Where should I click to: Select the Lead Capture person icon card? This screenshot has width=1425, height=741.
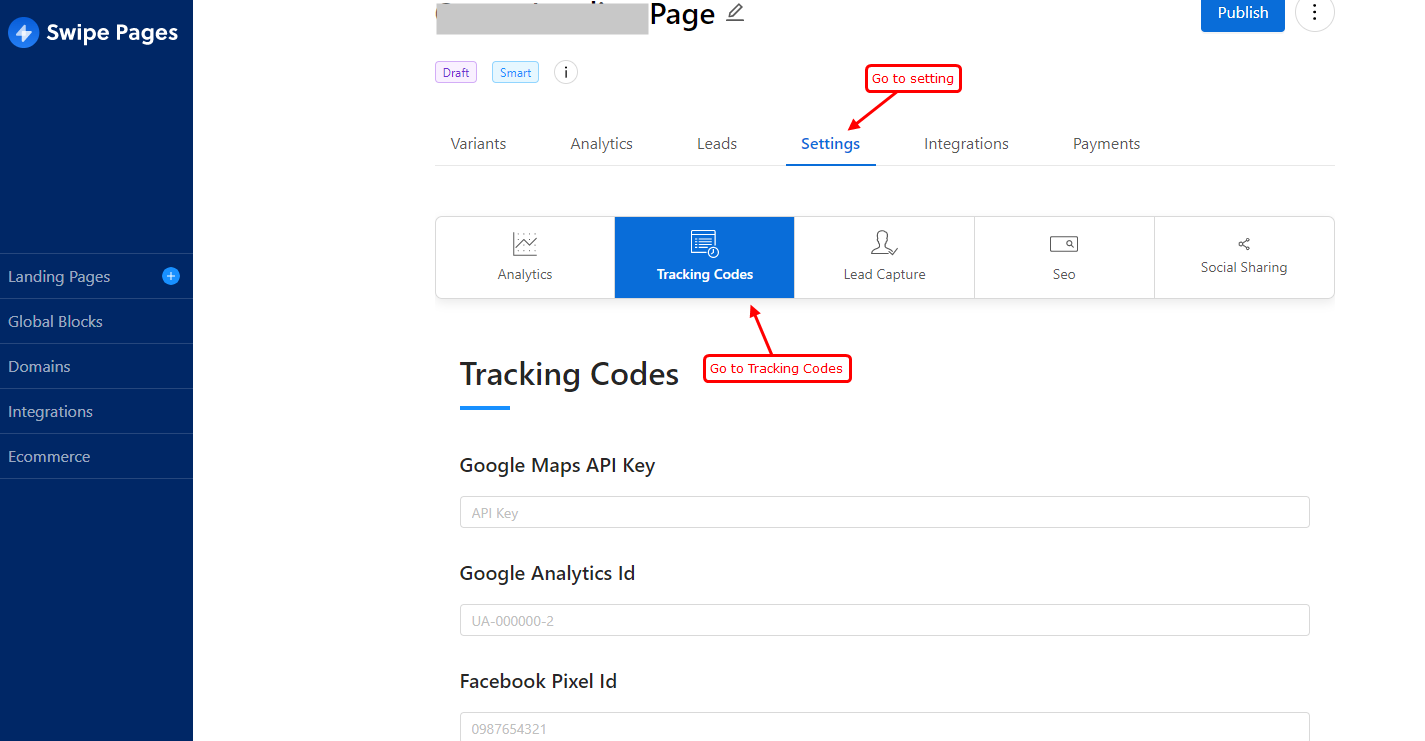coord(884,257)
